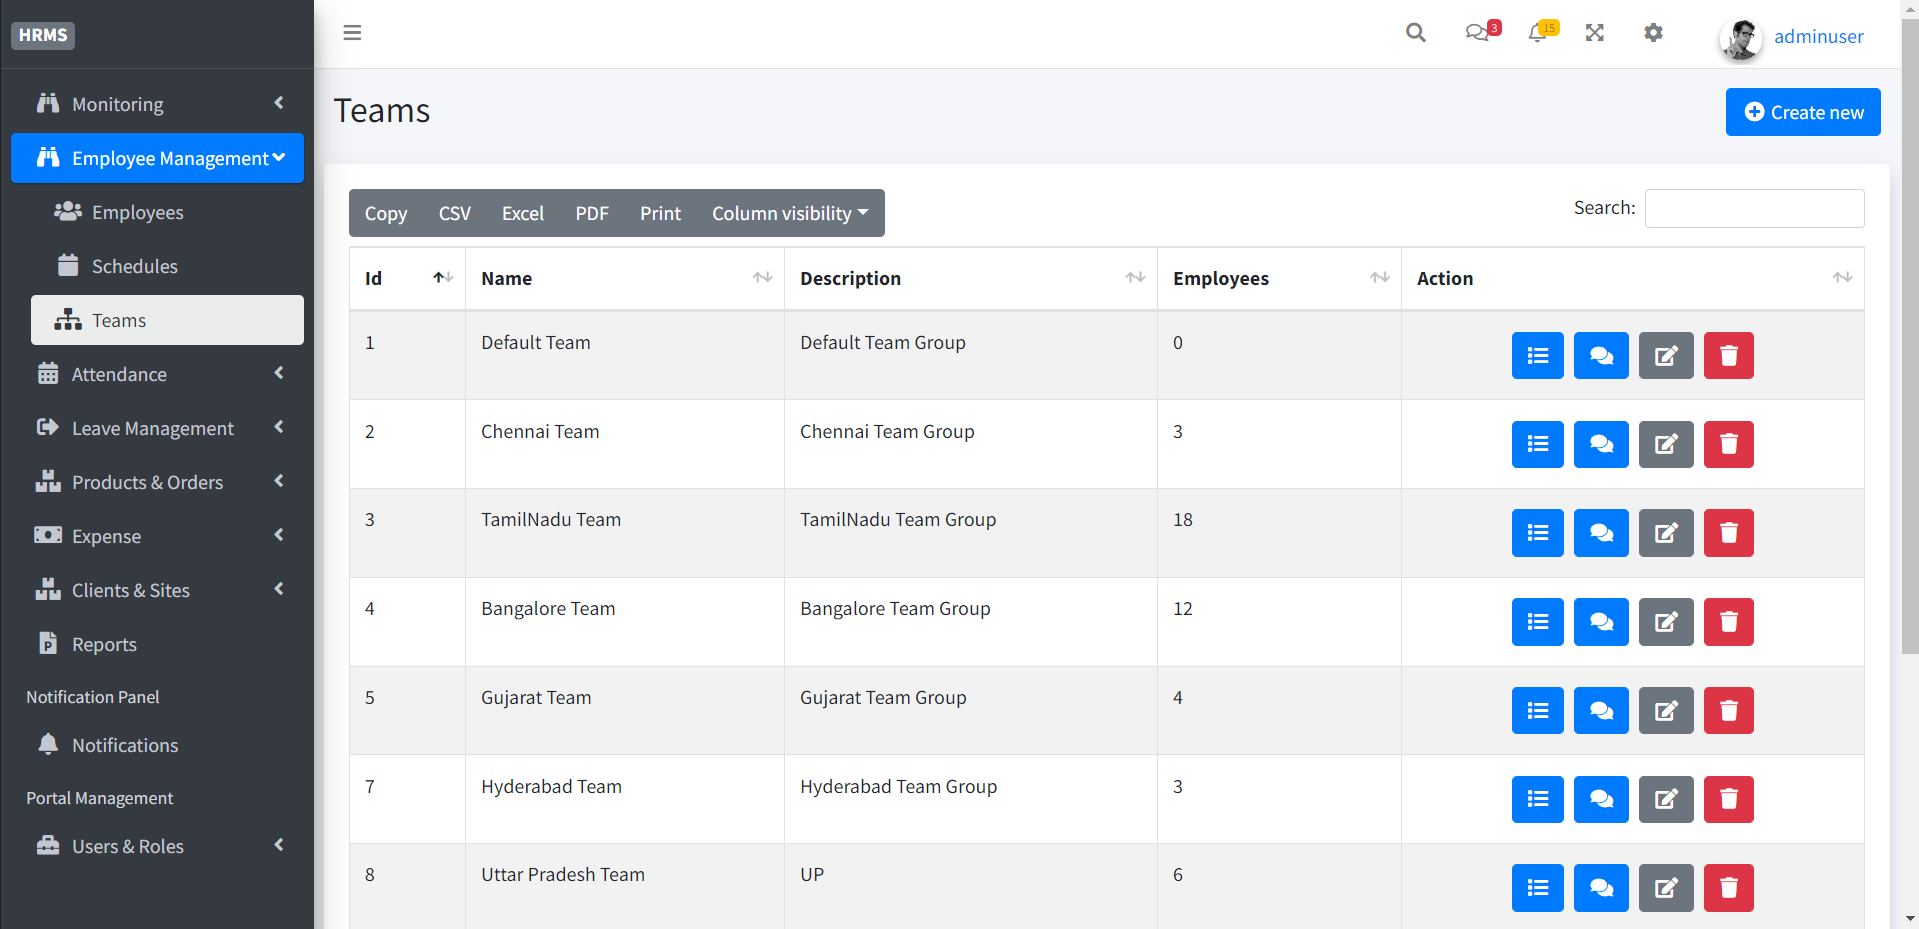The height and width of the screenshot is (929, 1919).
Task: Open the Column visibility dropdown
Action: coord(789,213)
